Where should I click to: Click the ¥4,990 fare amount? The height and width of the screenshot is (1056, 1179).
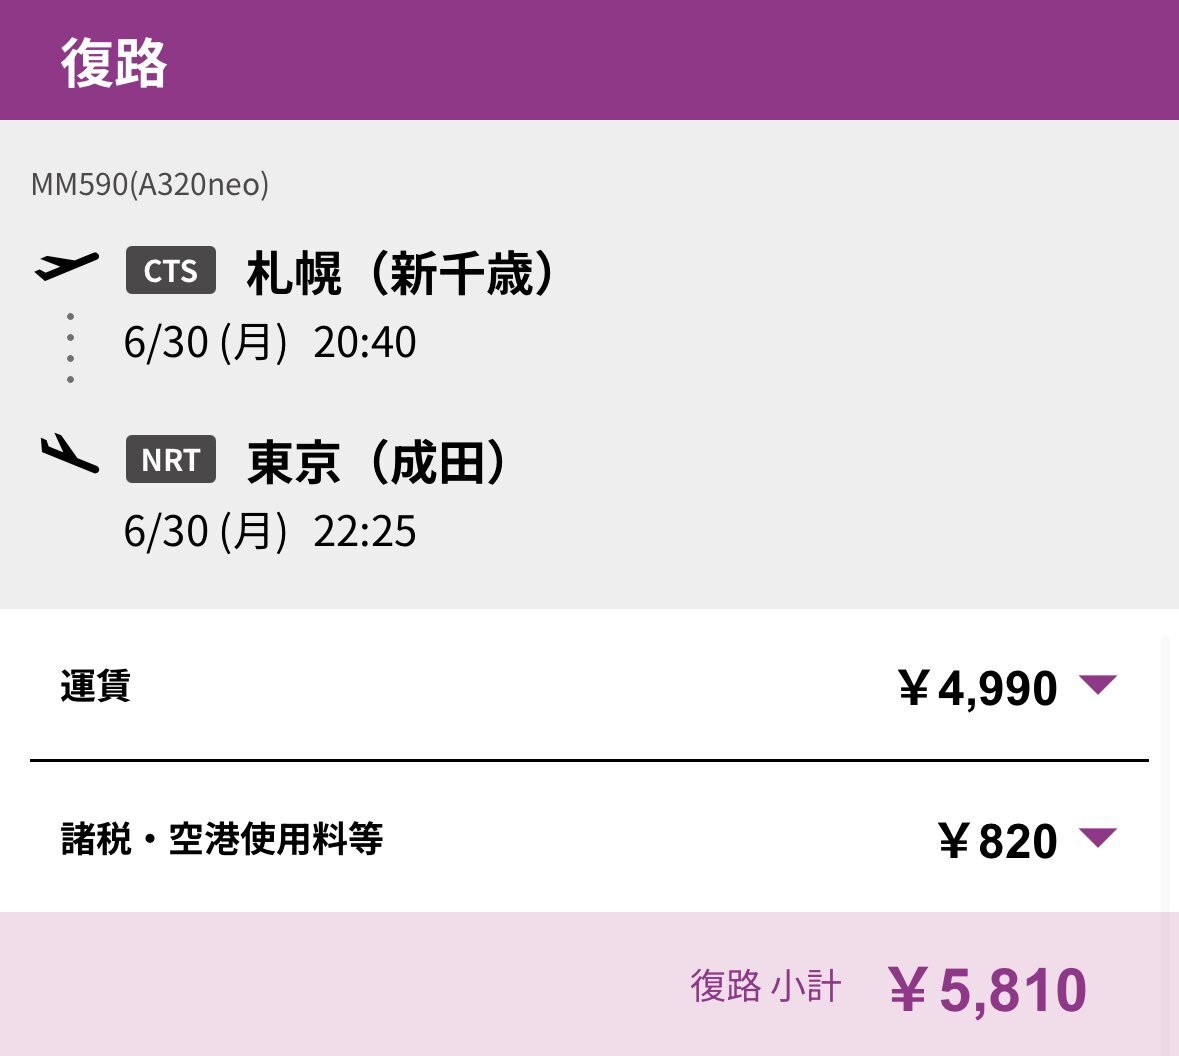click(977, 687)
